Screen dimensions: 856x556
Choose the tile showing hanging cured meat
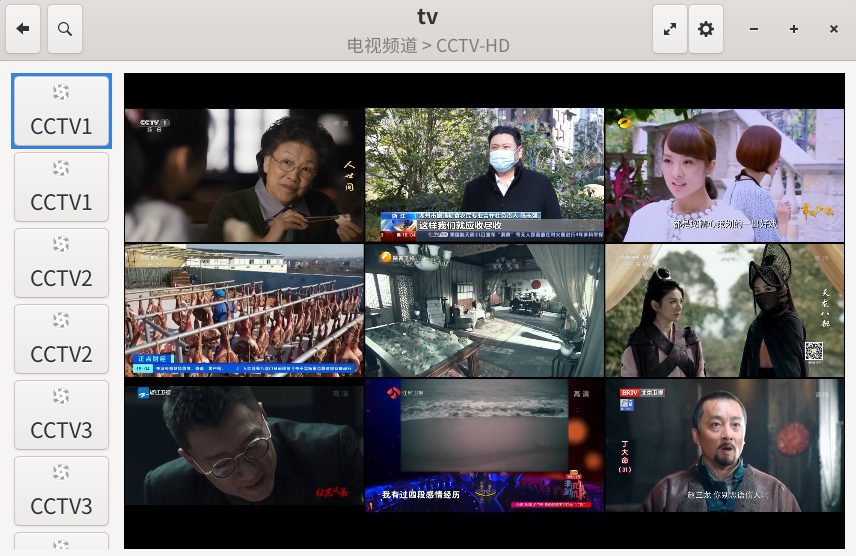click(x=244, y=310)
